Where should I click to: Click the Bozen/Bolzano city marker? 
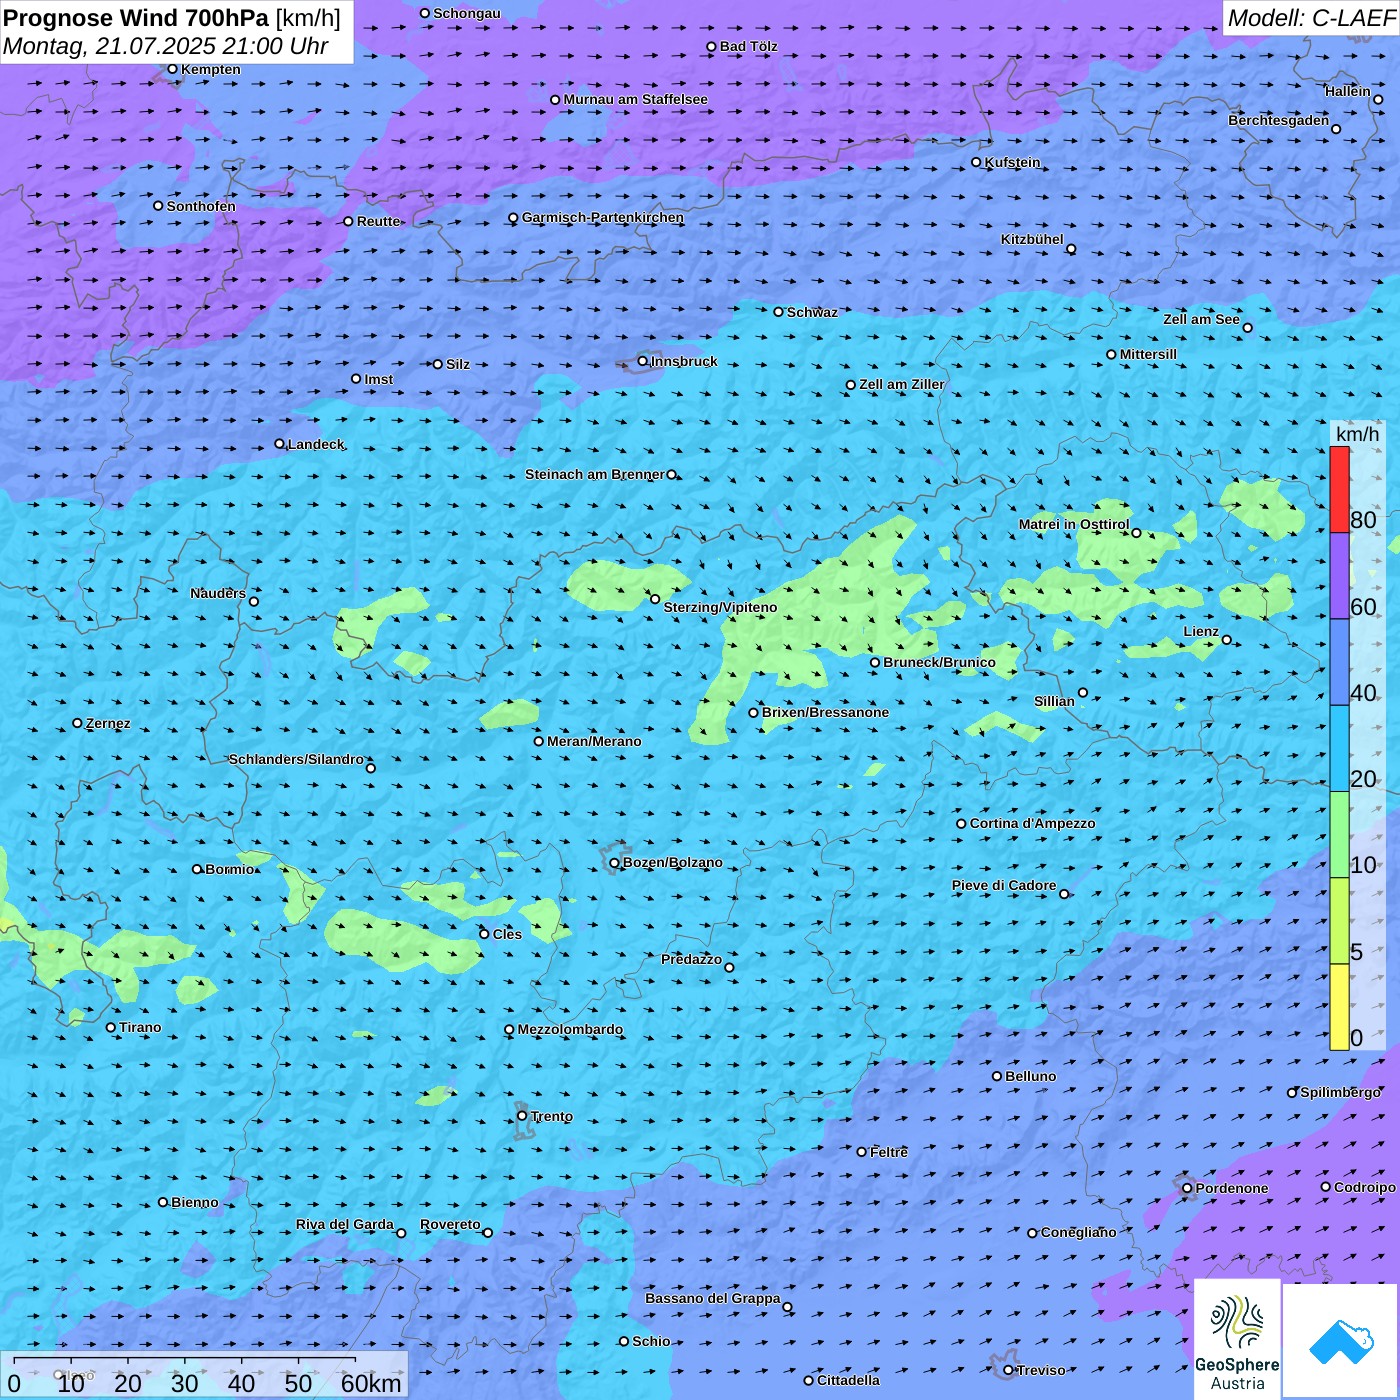pyautogui.click(x=614, y=863)
